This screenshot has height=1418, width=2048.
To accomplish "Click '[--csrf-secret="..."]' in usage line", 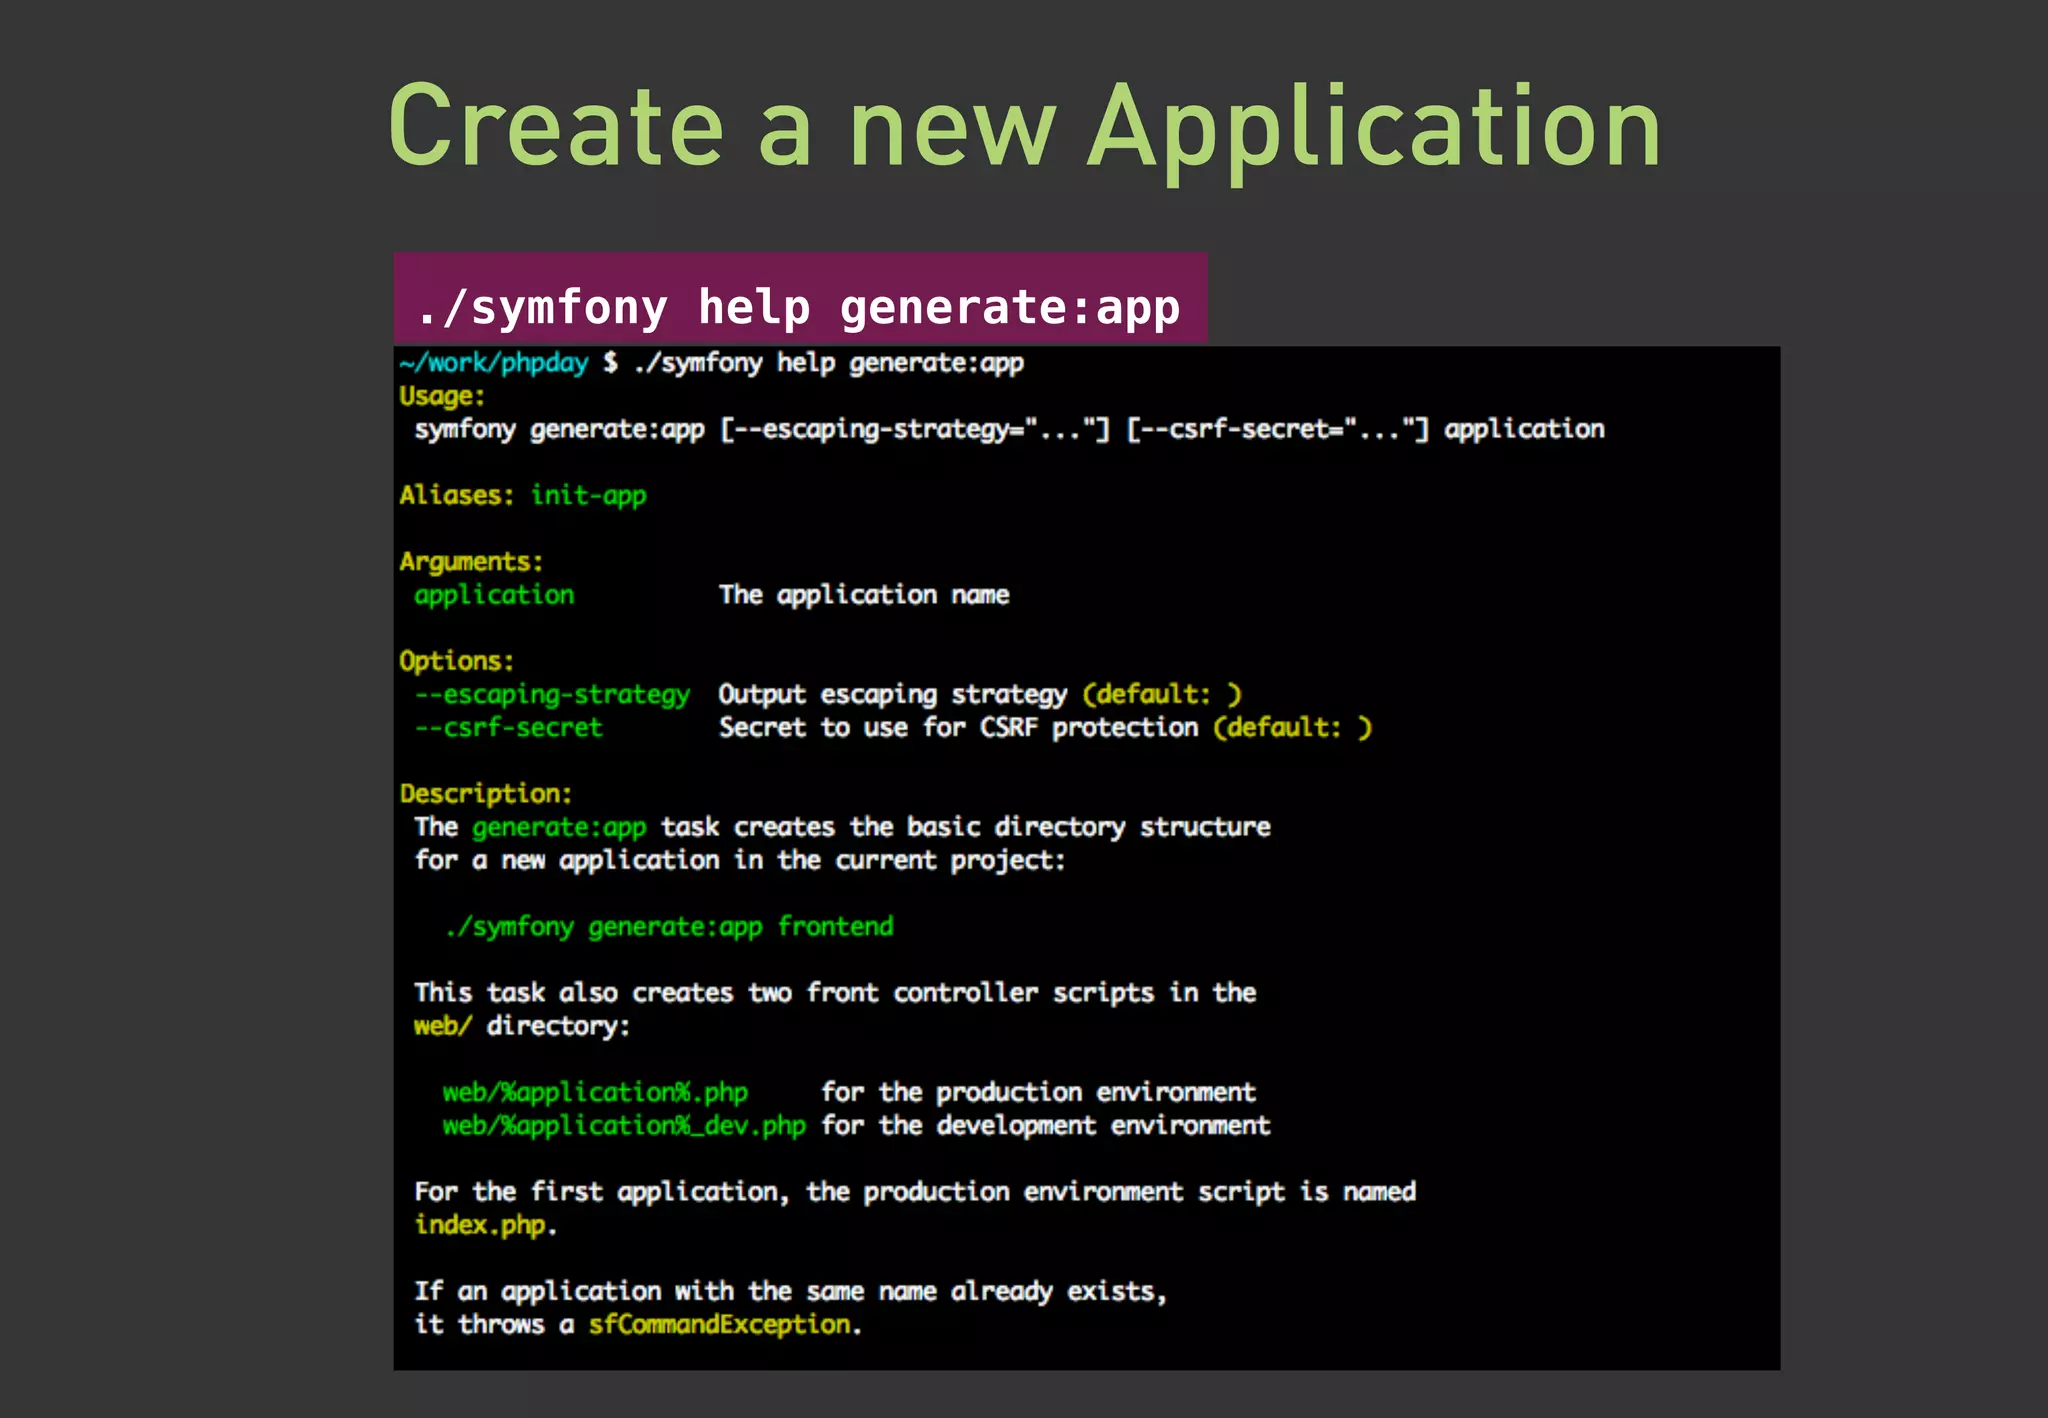I will 1277,430.
